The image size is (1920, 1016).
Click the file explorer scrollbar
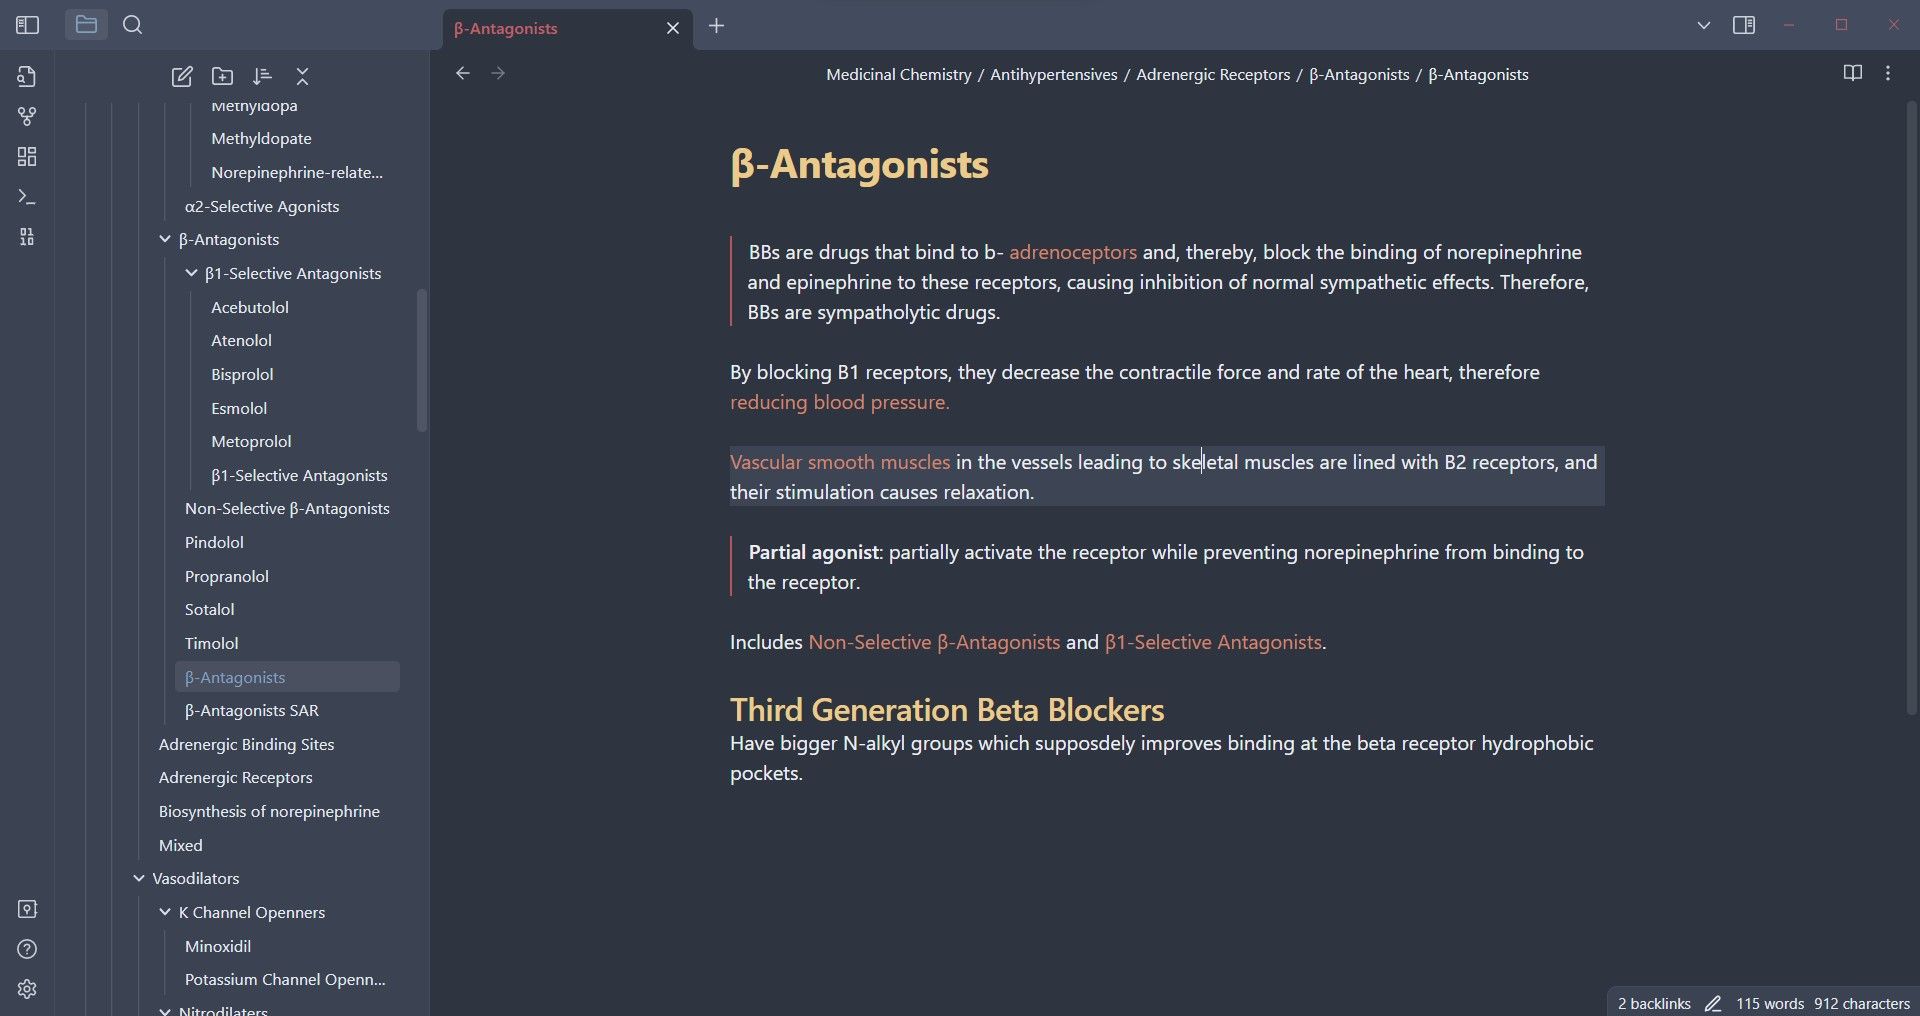click(x=422, y=360)
